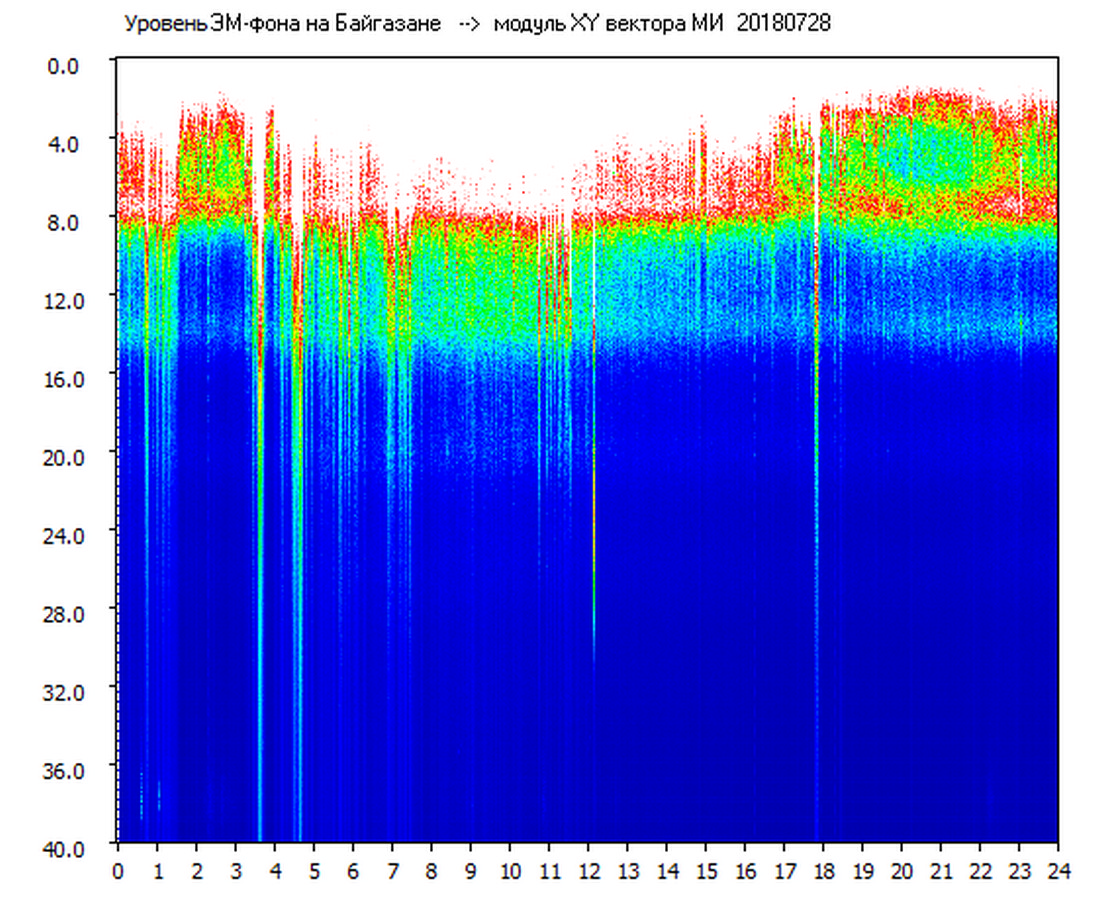This screenshot has width=1096, height=900.
Task: Click the 0 hour label on x-axis
Action: pyautogui.click(x=118, y=871)
